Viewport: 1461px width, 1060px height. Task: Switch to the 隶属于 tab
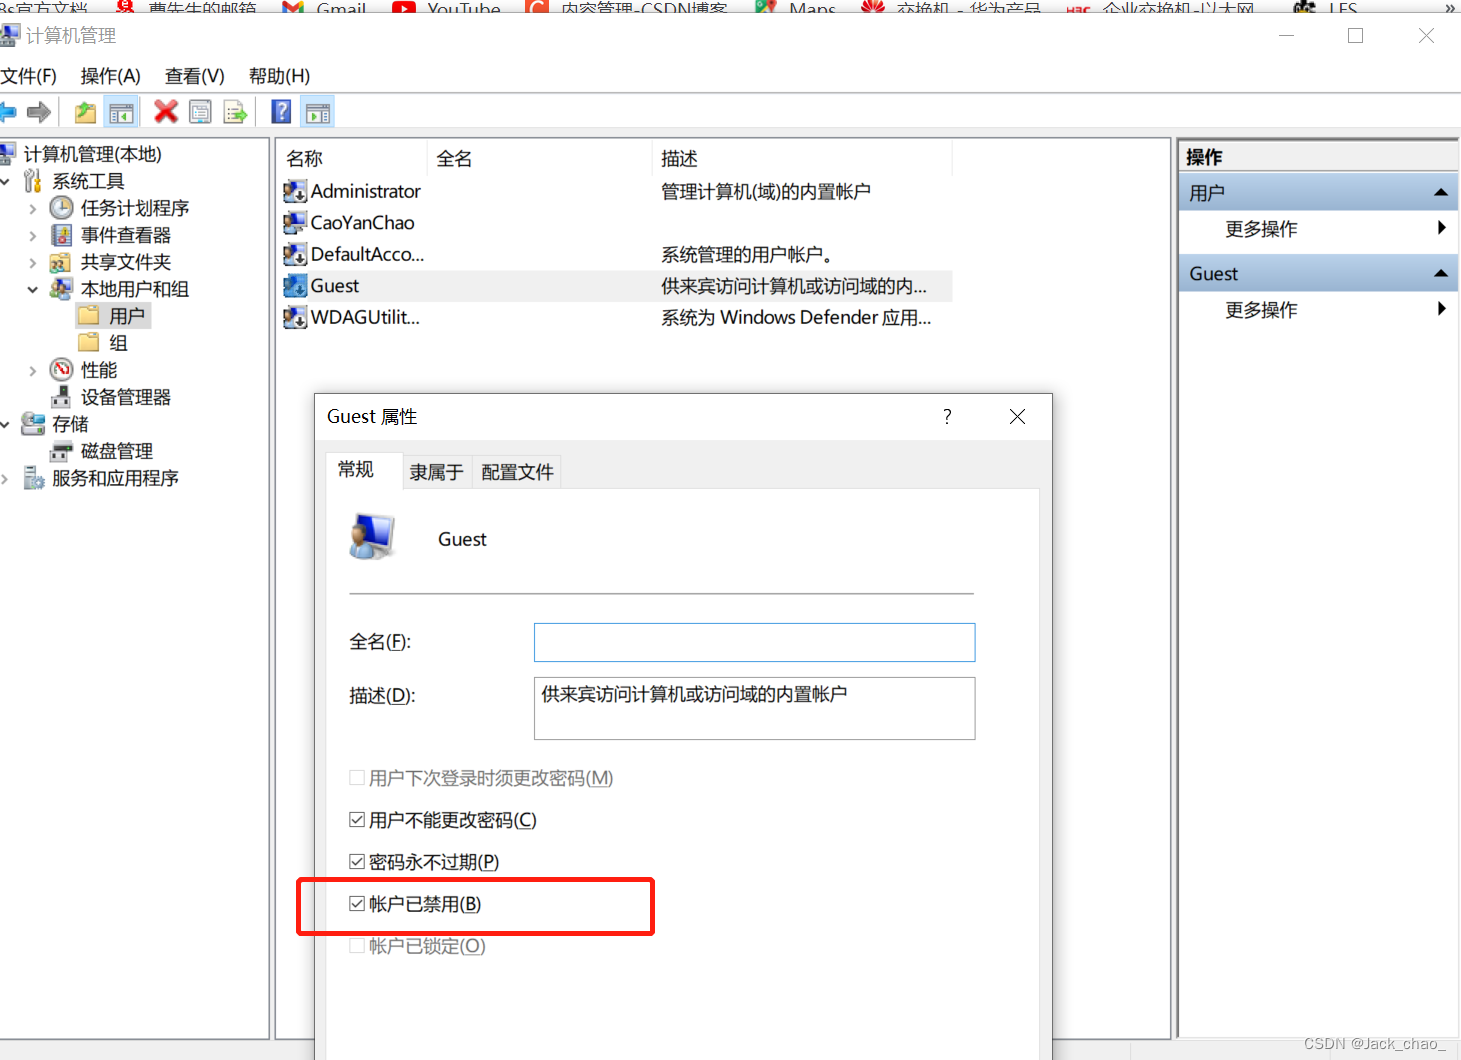(x=436, y=472)
